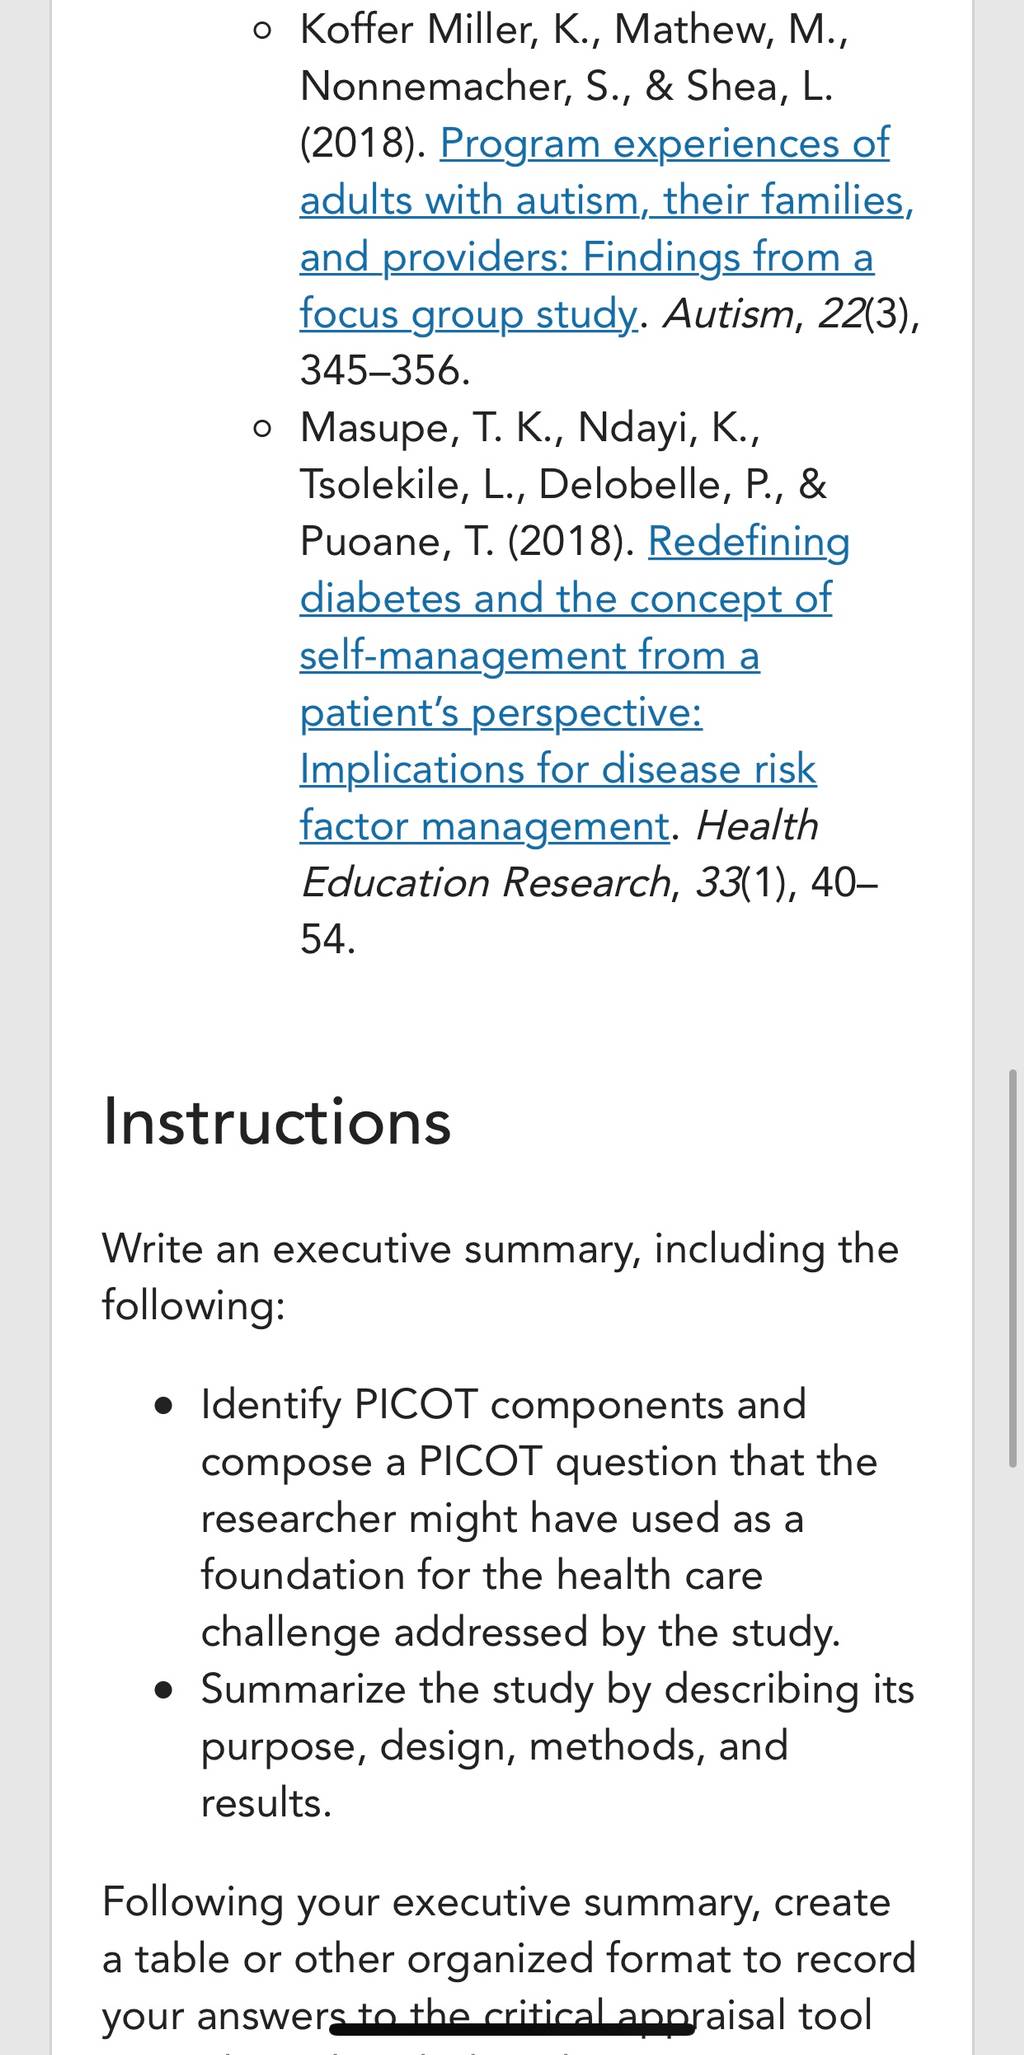The image size is (1024, 2055).
Task: Click the 'Puoane, T. (2018)' text
Action: [x=467, y=542]
